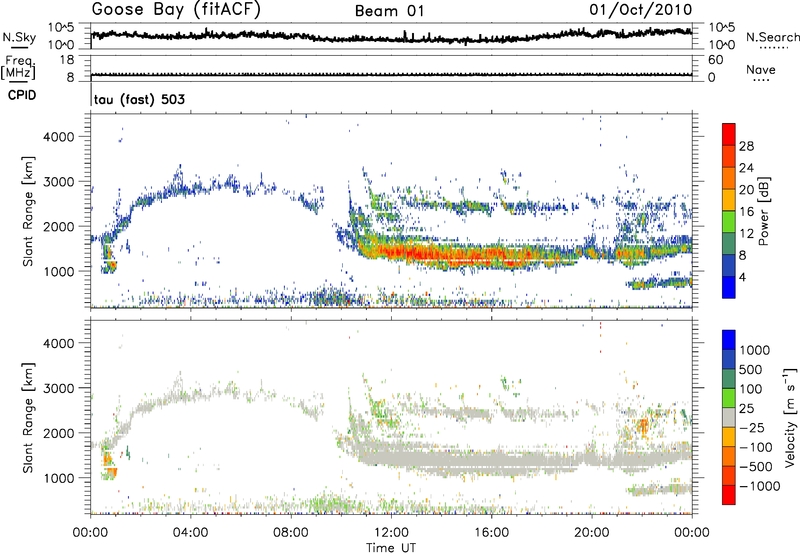Click the "Velocity [m s-1]" colorbar title
800x554 pixels.
[789, 417]
